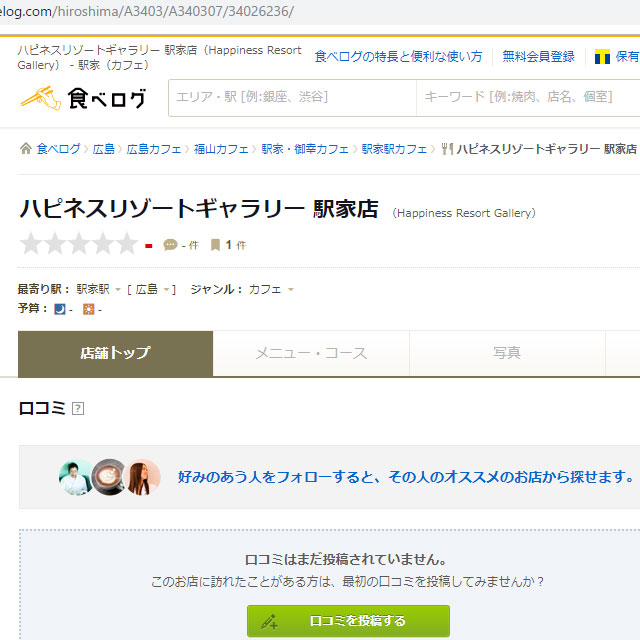Click the 福山カフェ breadcrumb link
The height and width of the screenshot is (640, 640).
[221, 149]
